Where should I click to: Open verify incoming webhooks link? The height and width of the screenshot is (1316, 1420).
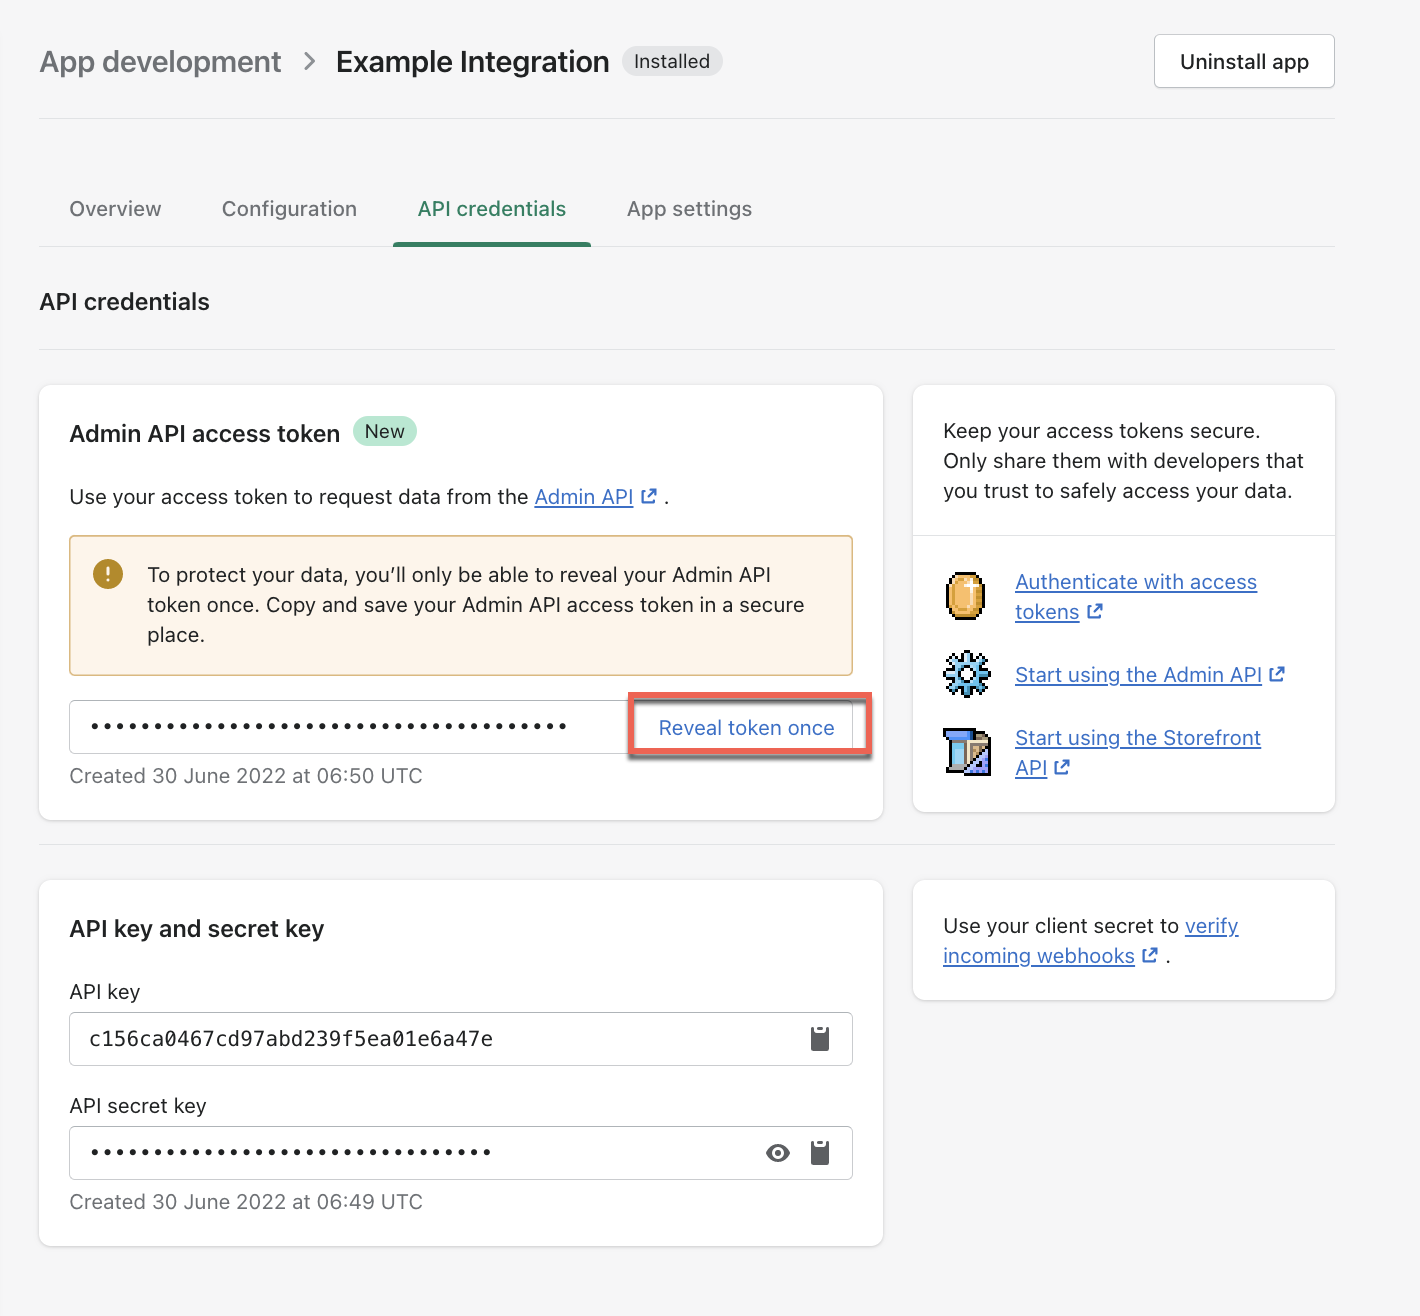pyautogui.click(x=1090, y=941)
